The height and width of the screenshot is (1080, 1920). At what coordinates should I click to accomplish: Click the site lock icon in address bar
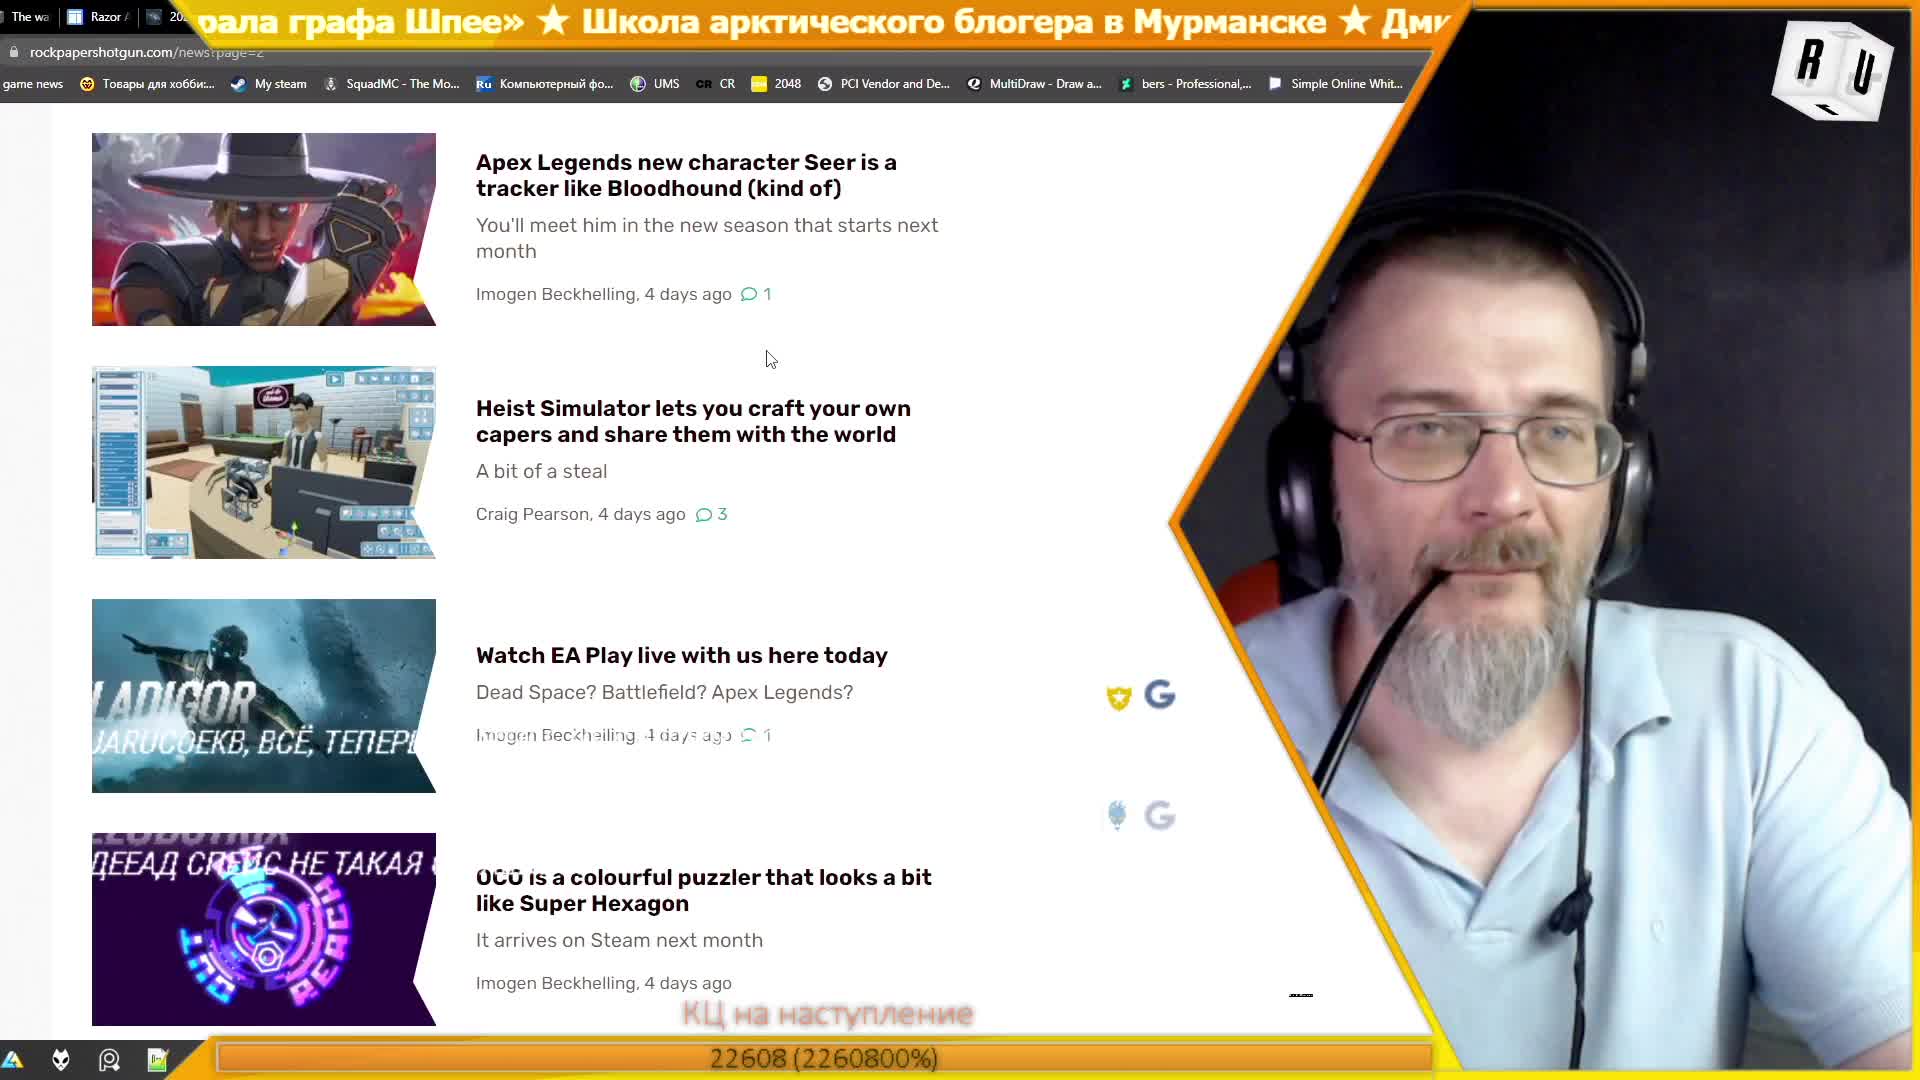pos(14,52)
